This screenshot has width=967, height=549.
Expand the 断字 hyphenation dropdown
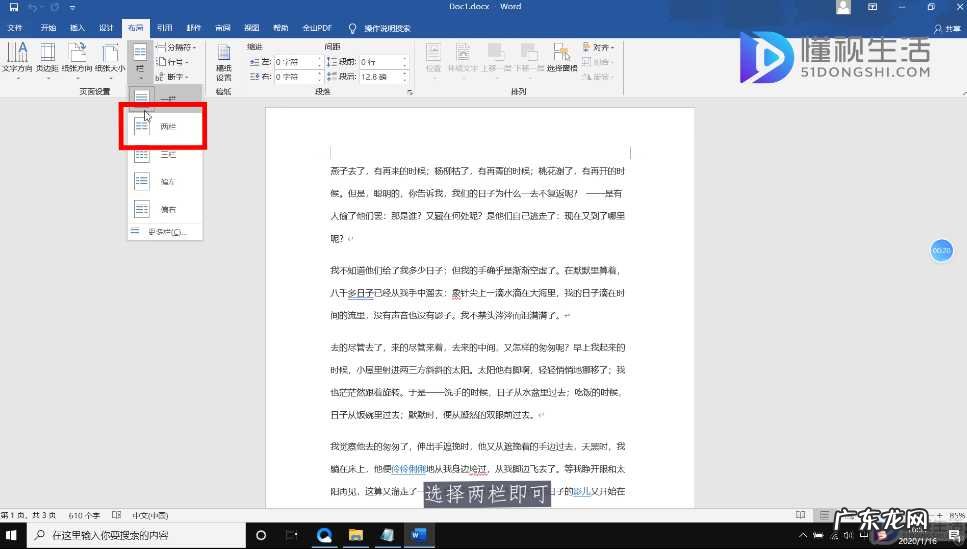click(172, 76)
